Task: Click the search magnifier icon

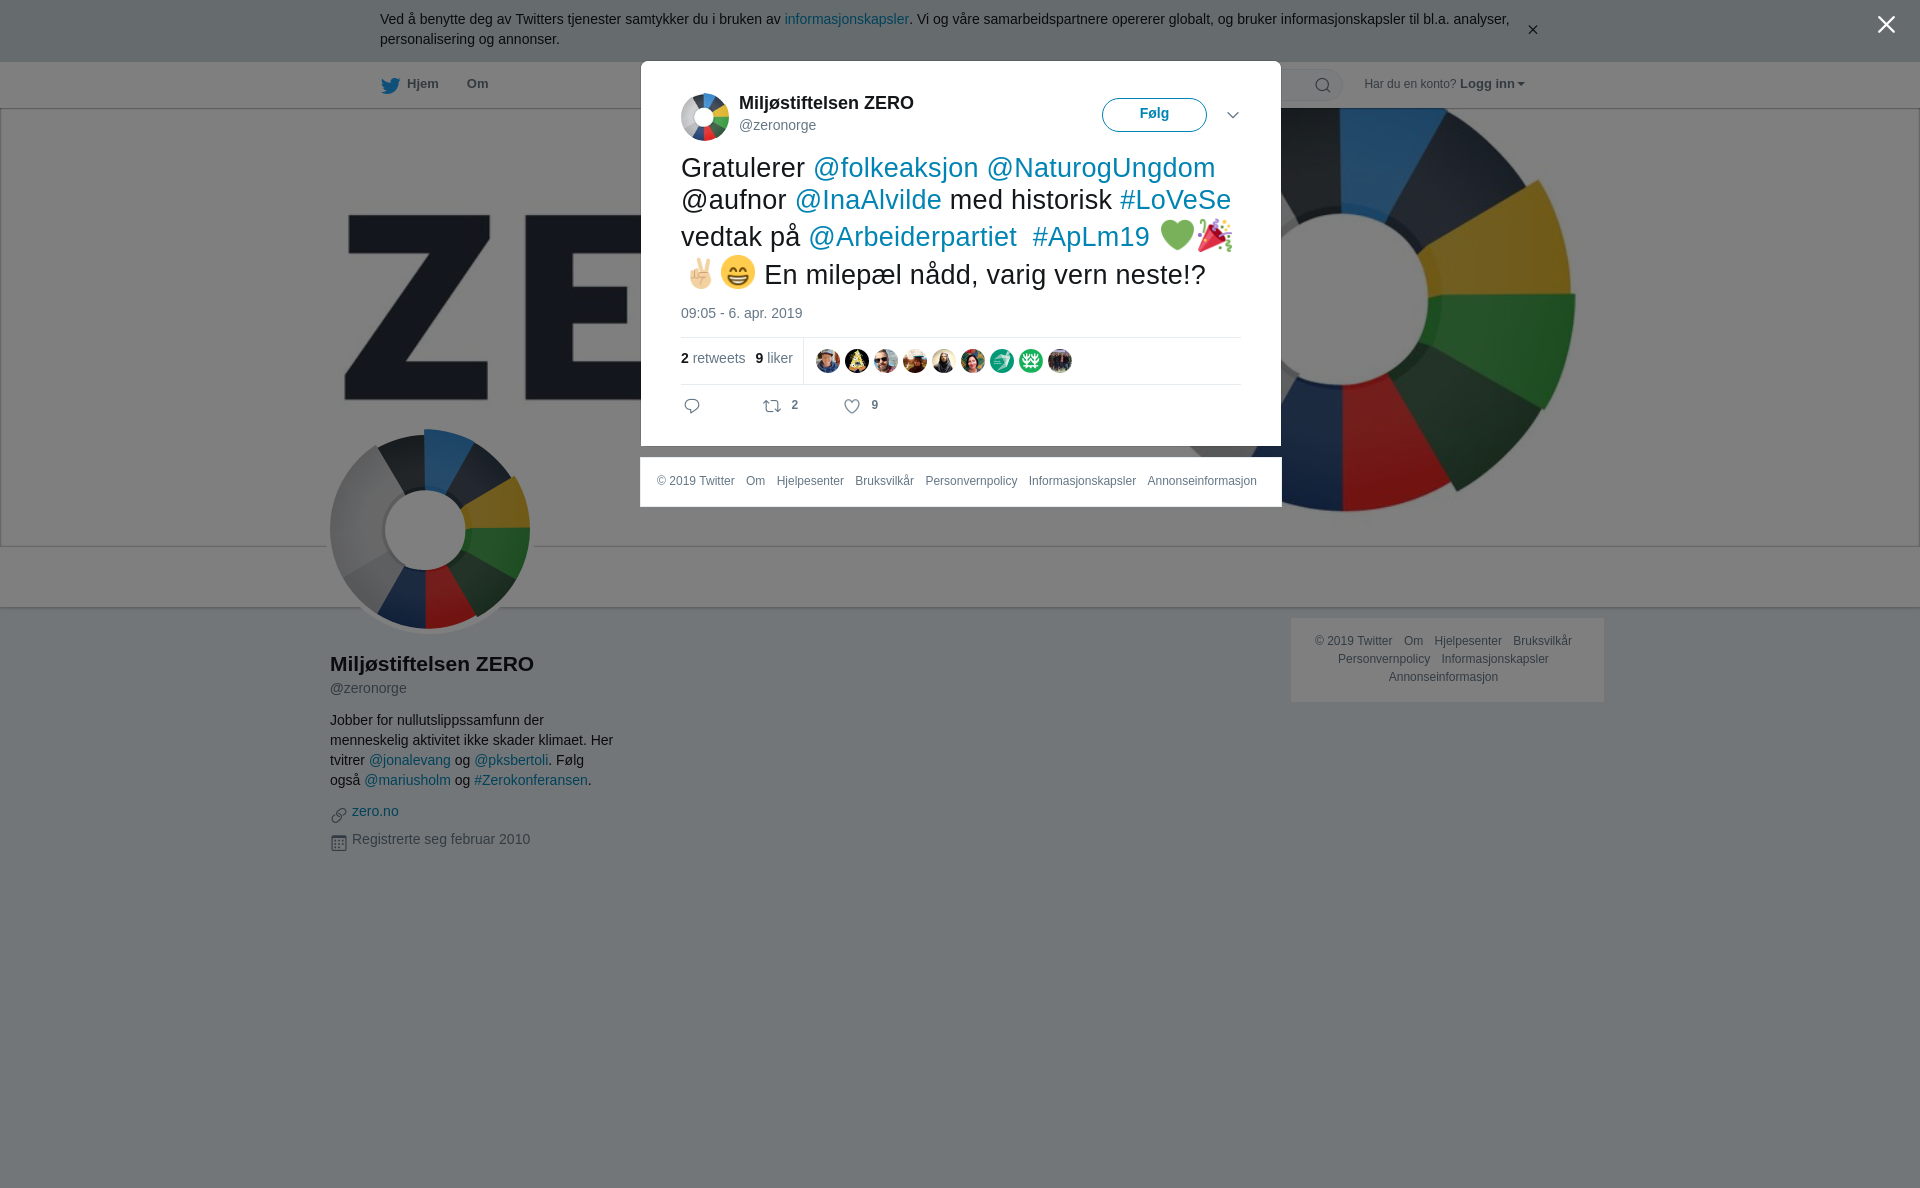Action: coord(1323,85)
